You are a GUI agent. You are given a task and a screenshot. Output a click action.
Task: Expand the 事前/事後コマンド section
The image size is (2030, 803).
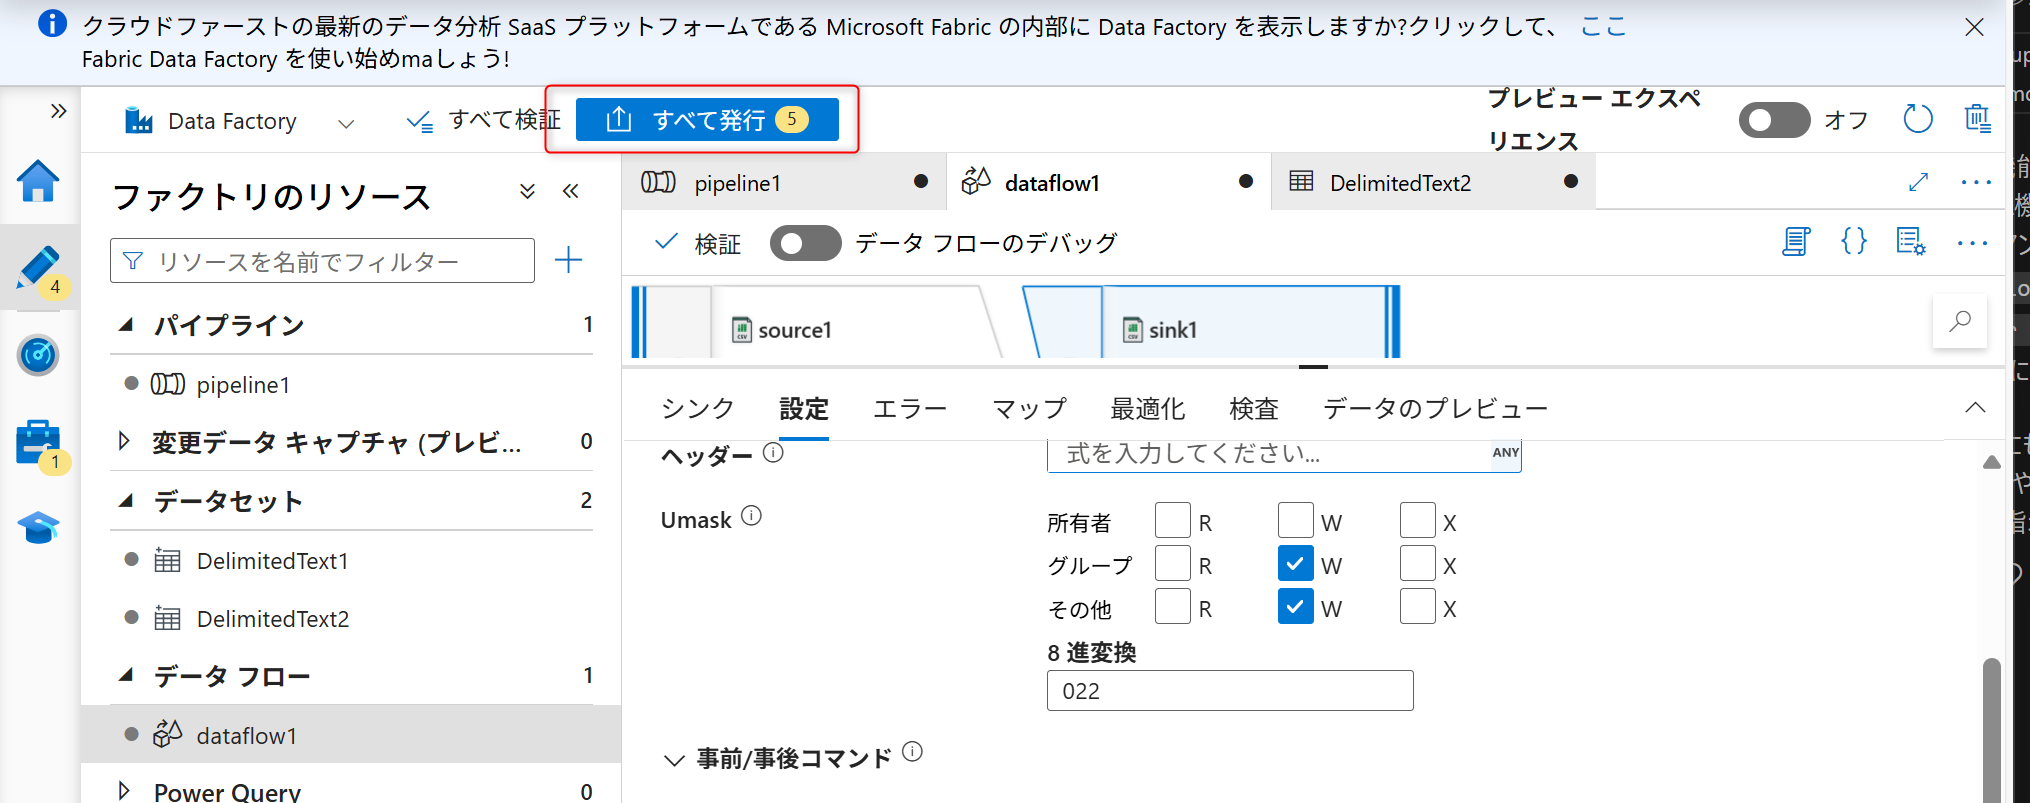pyautogui.click(x=674, y=760)
